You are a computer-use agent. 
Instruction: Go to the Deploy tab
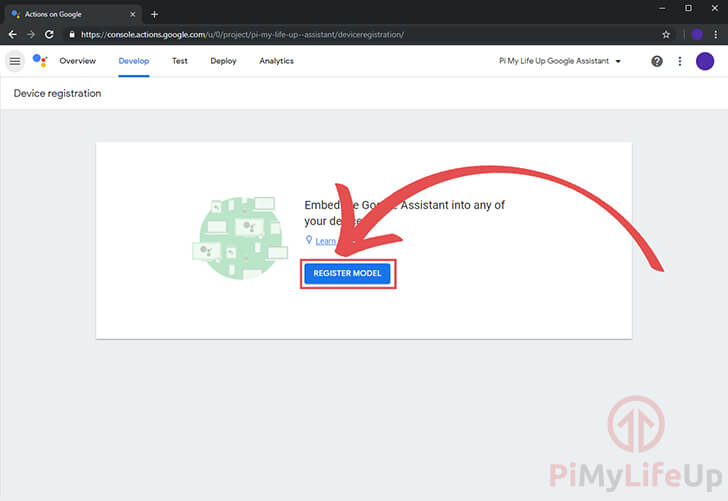click(223, 61)
